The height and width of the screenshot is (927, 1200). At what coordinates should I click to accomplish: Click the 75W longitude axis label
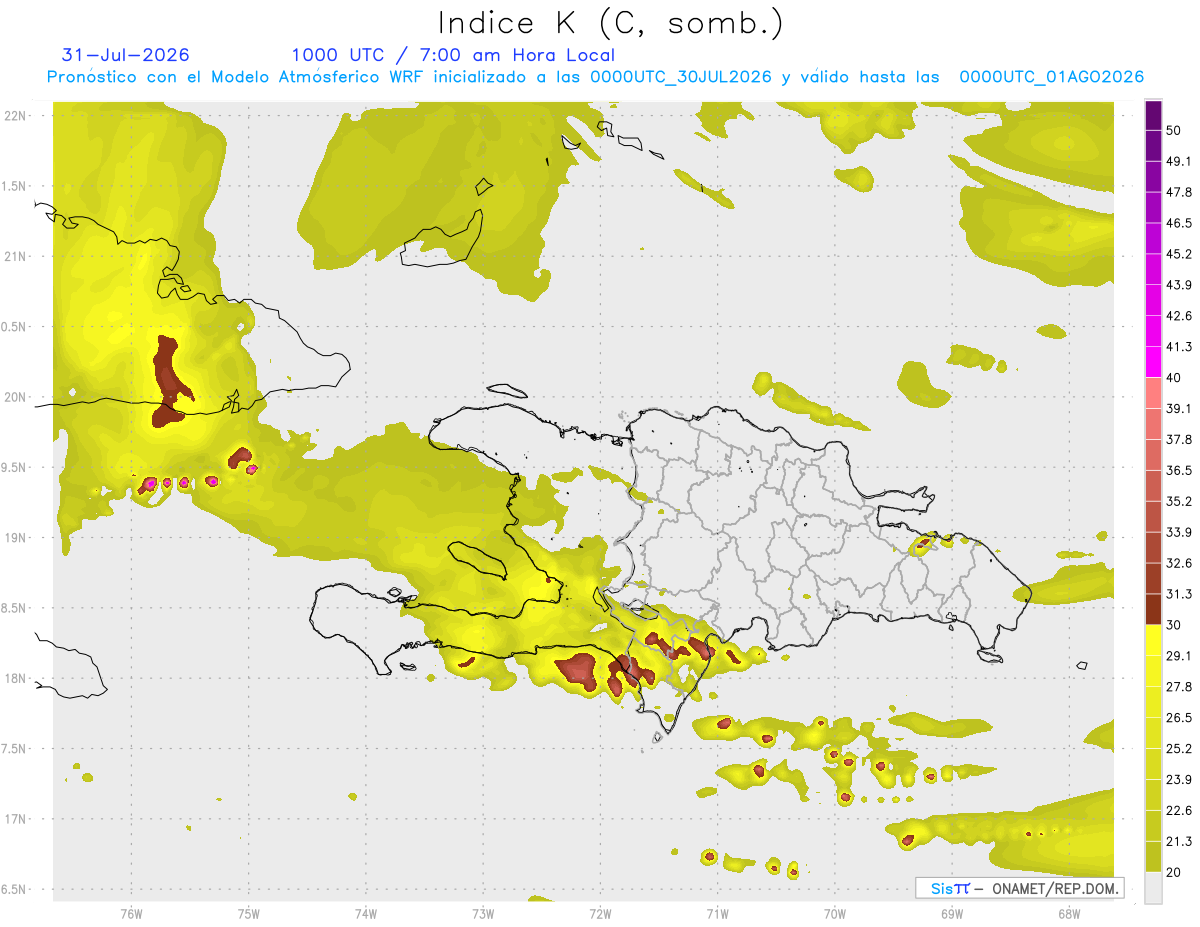pyautogui.click(x=249, y=913)
